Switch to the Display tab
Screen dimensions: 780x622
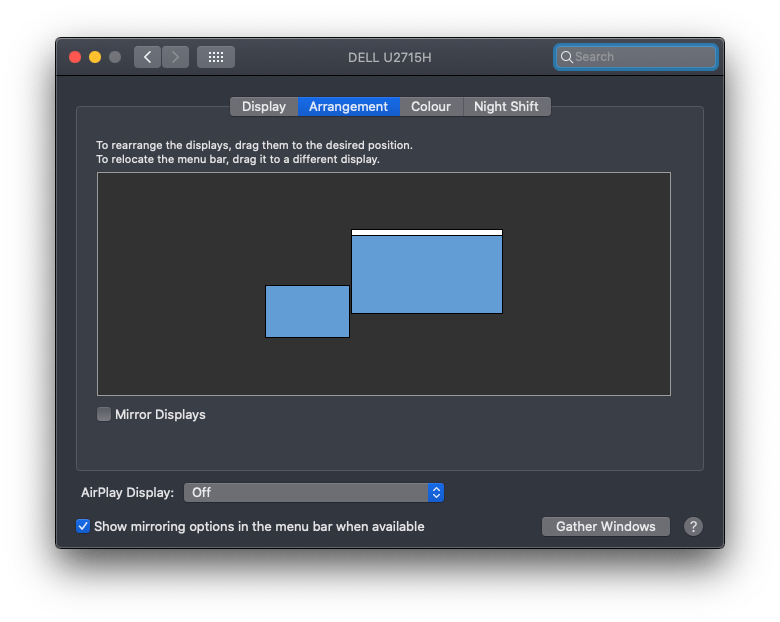(264, 106)
